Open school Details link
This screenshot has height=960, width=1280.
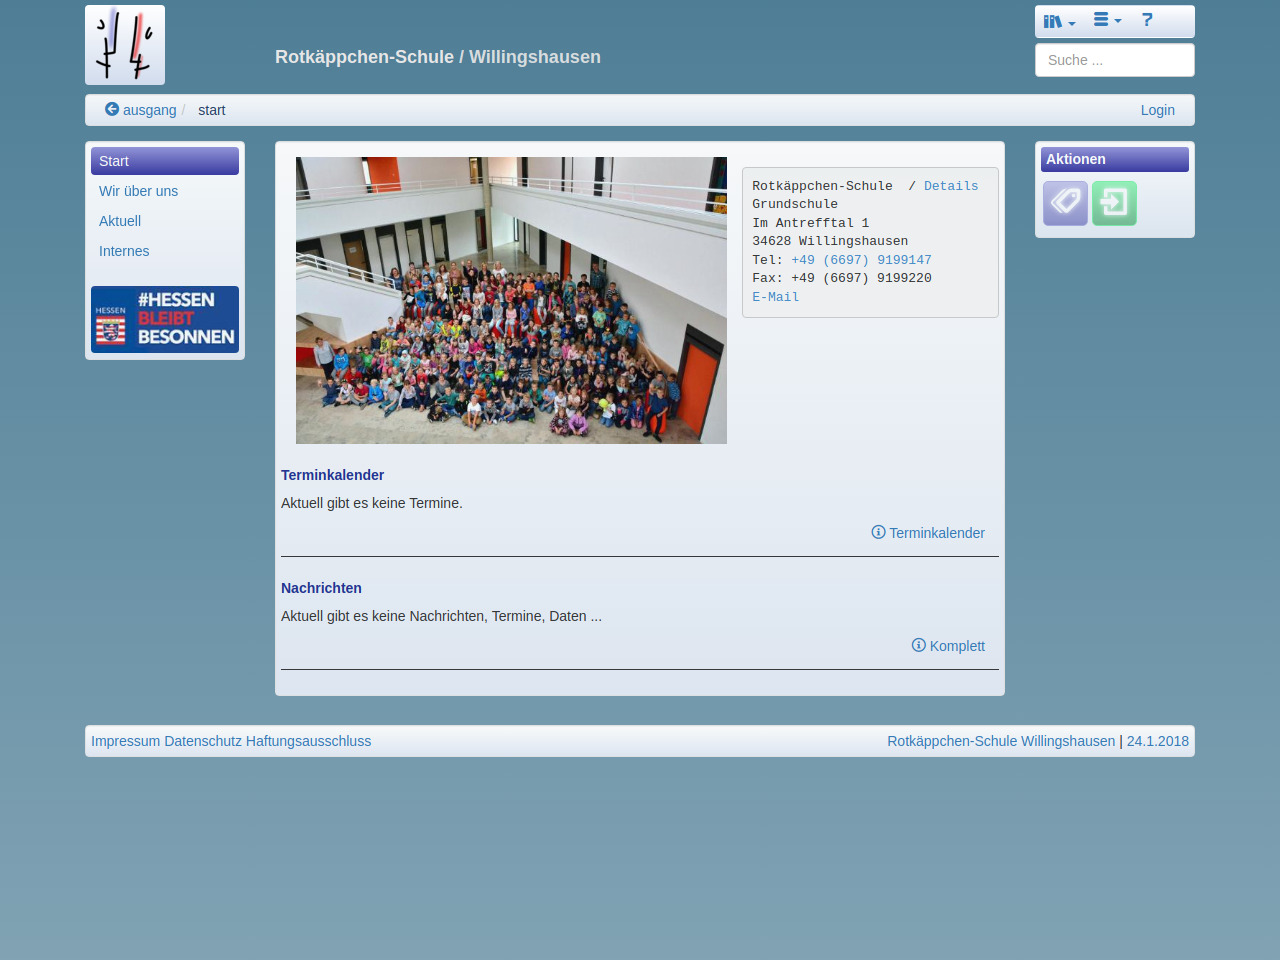(x=950, y=186)
